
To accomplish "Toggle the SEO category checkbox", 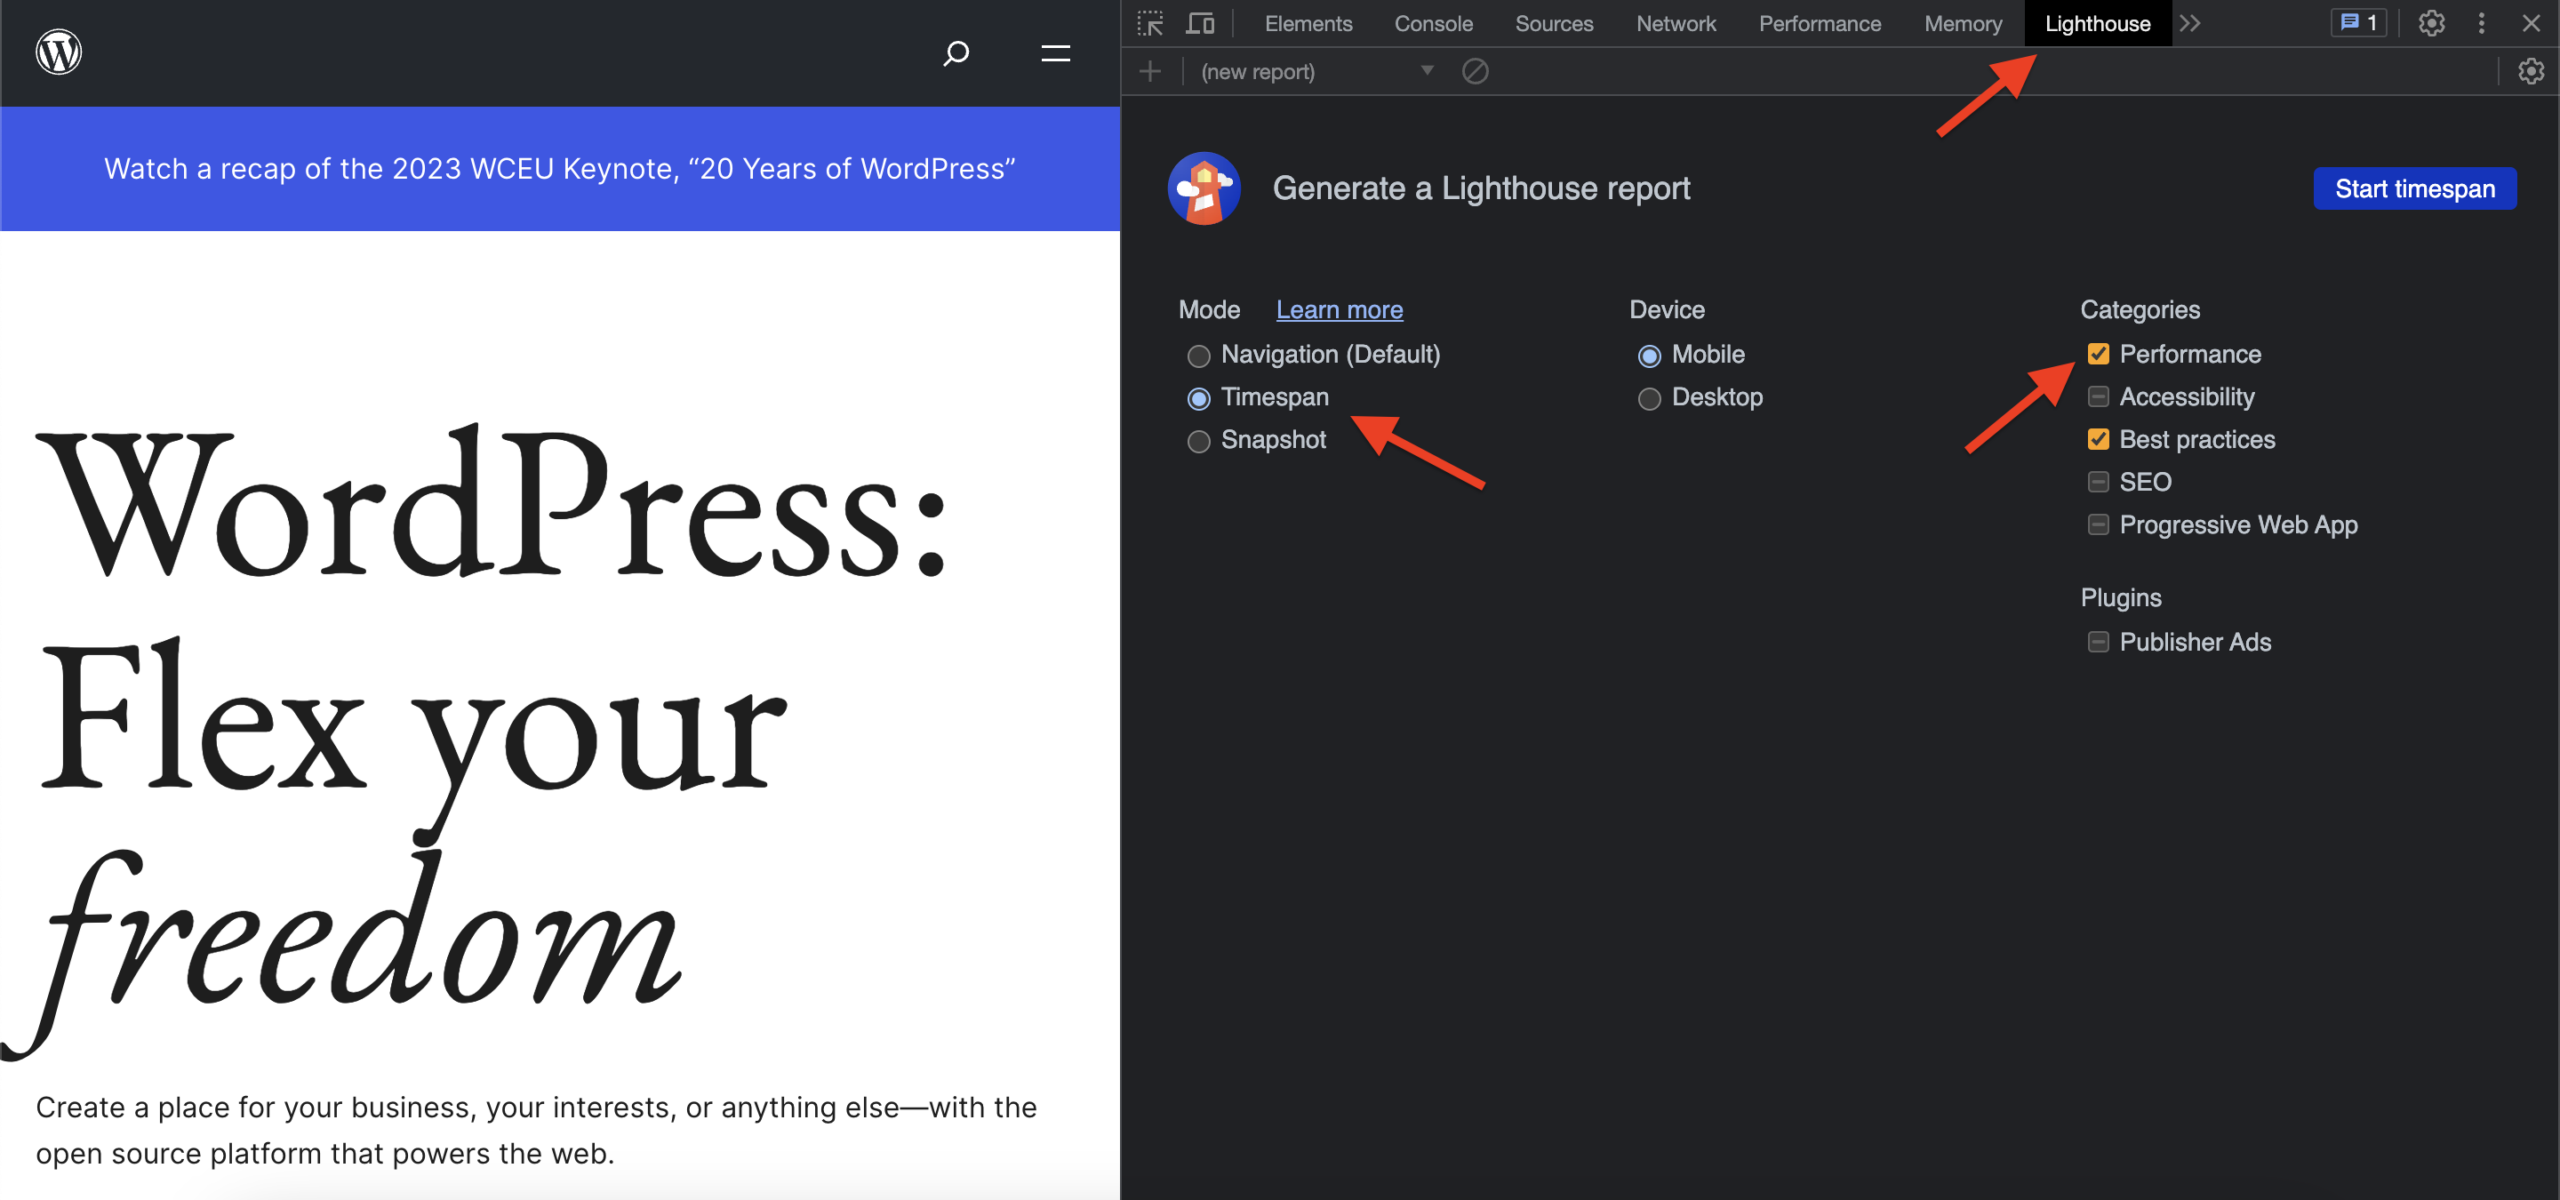I will click(2098, 482).
